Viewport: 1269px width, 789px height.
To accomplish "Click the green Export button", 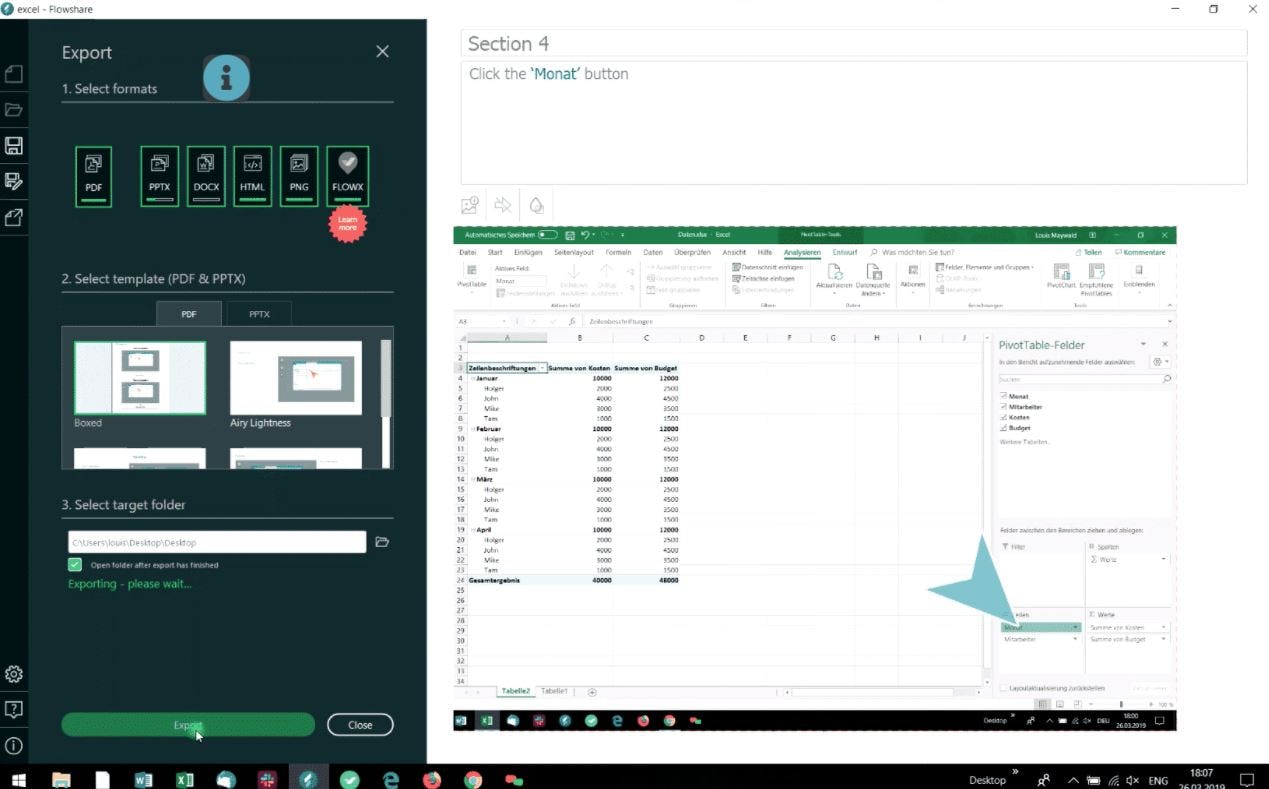I will [x=188, y=725].
